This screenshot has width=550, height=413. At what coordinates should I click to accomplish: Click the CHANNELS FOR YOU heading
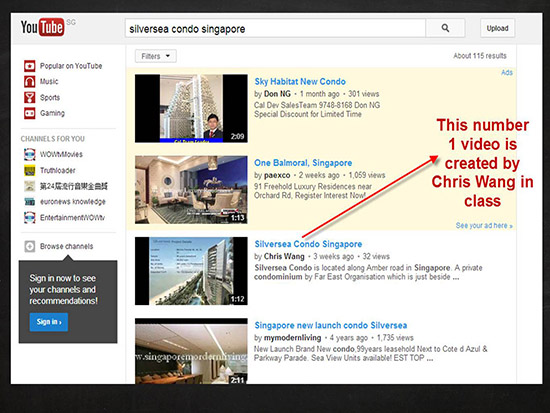(53, 139)
